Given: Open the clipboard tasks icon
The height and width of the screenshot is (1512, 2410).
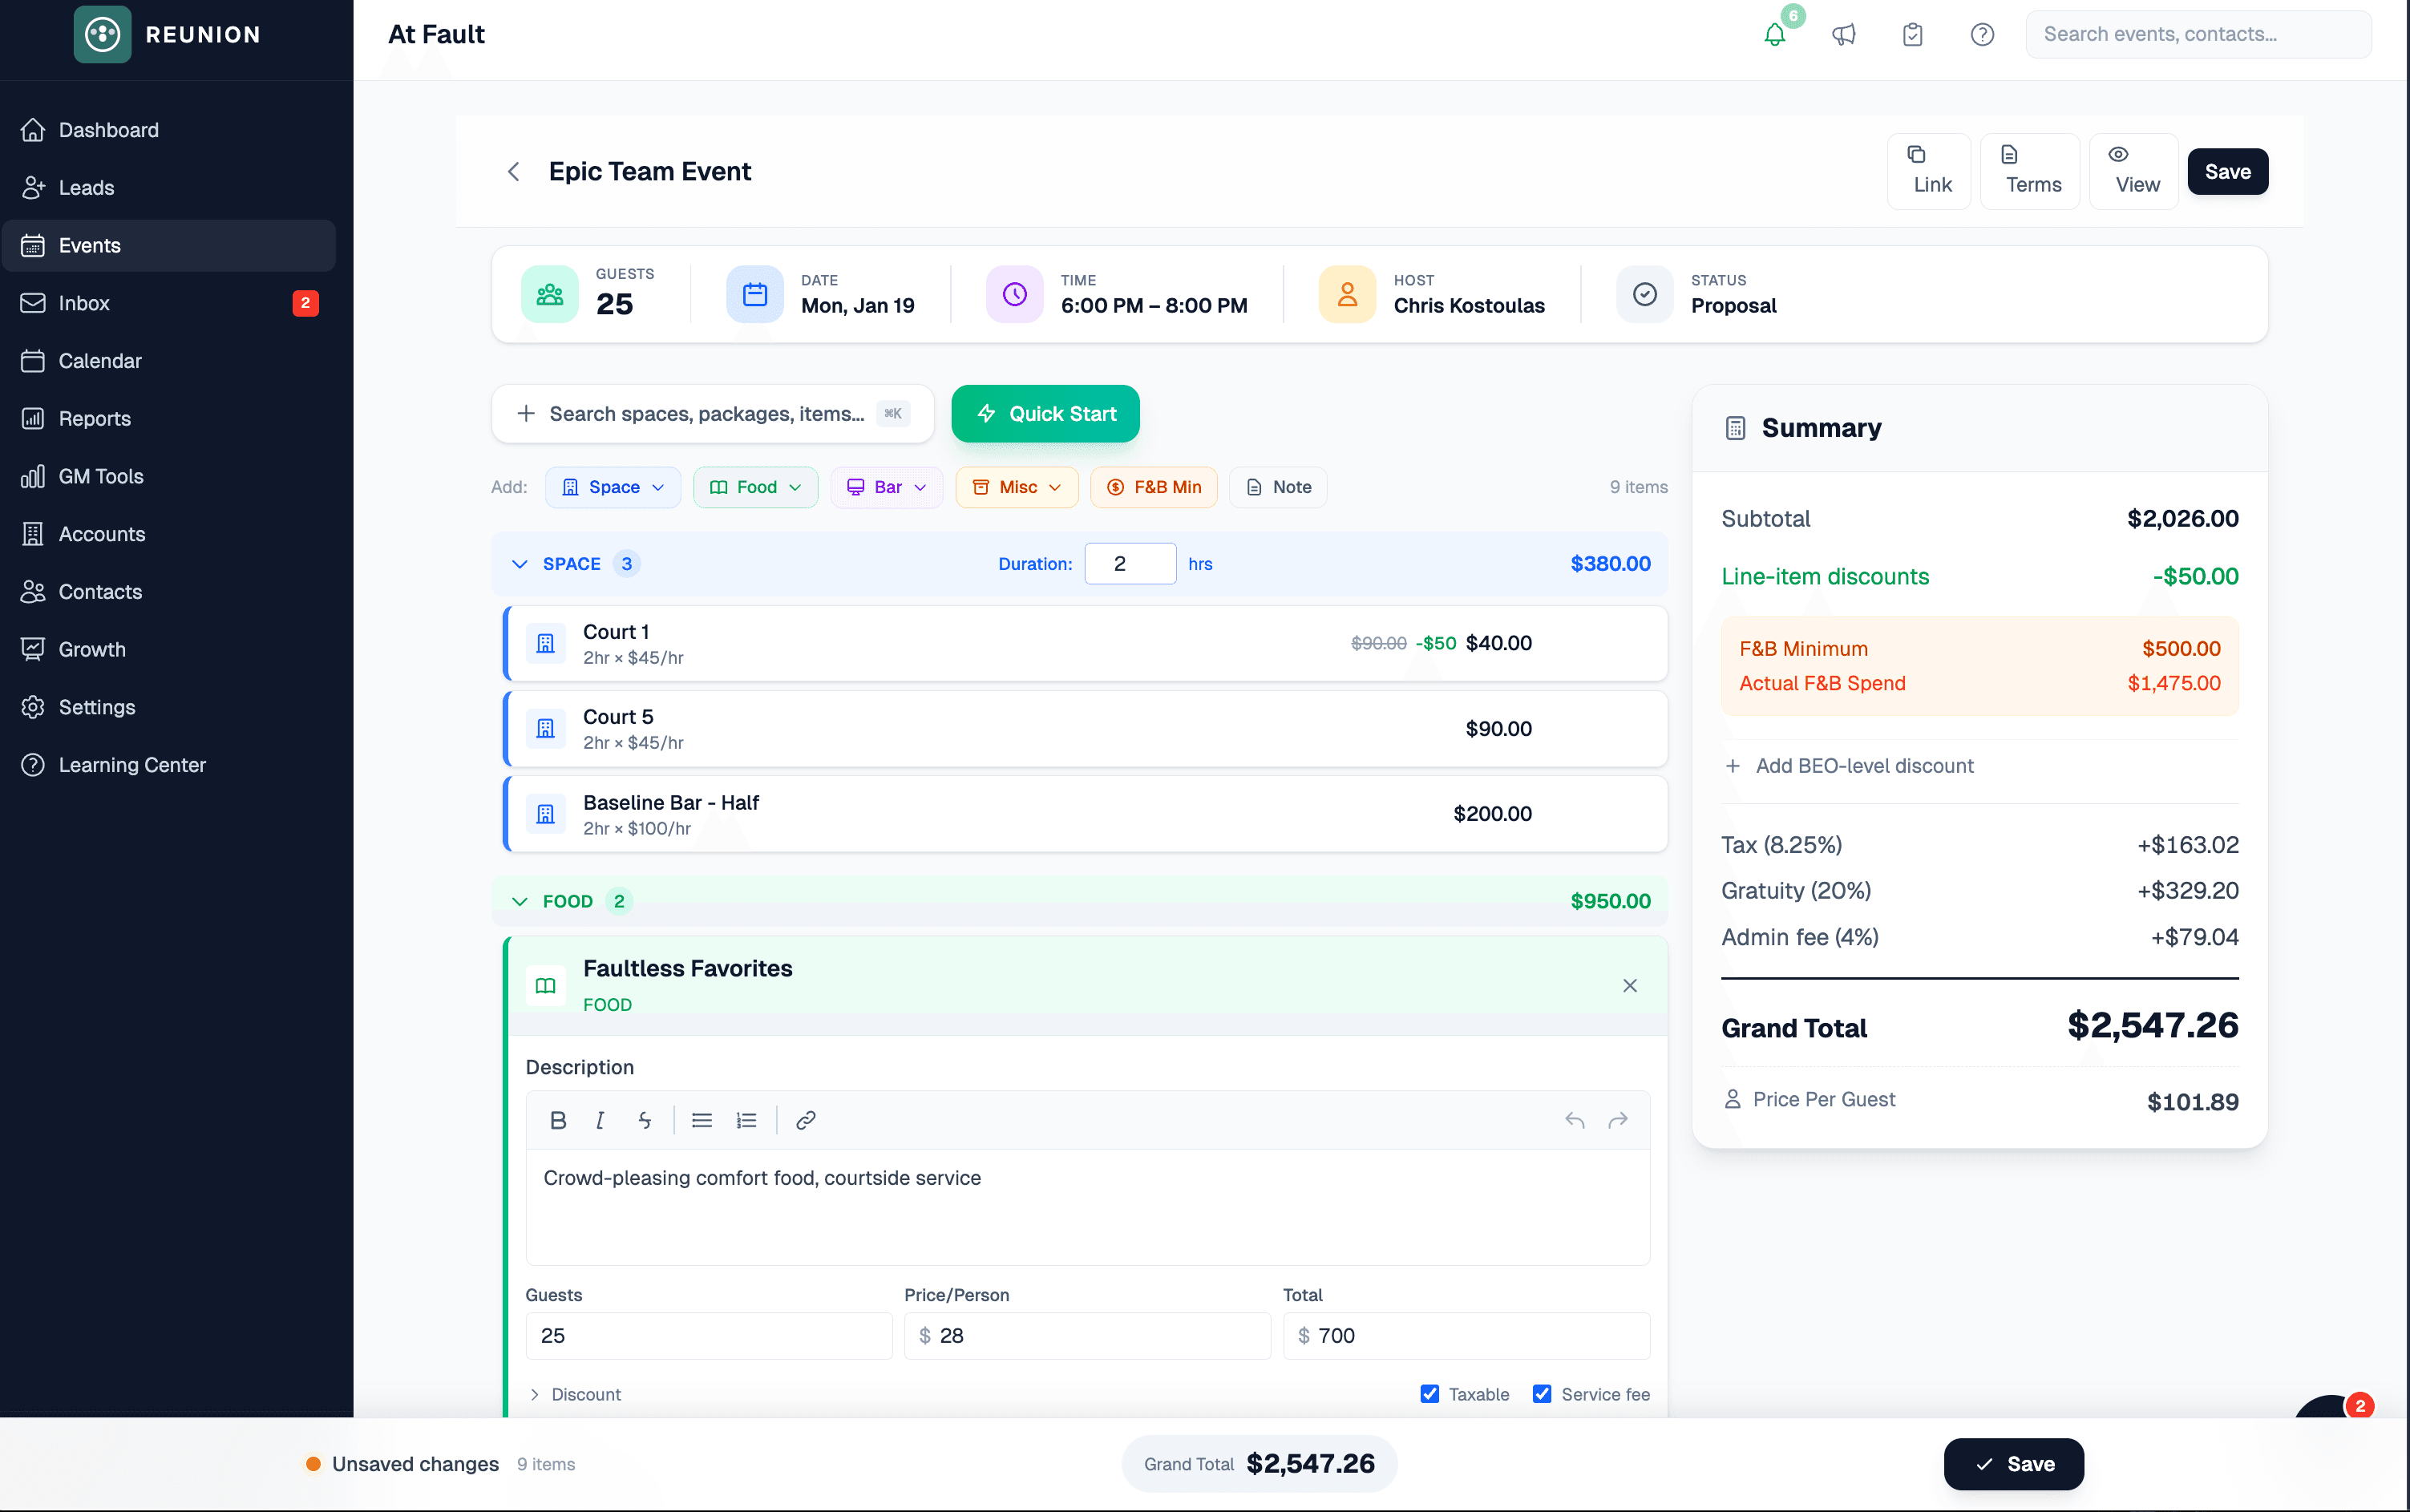Looking at the screenshot, I should point(1913,33).
